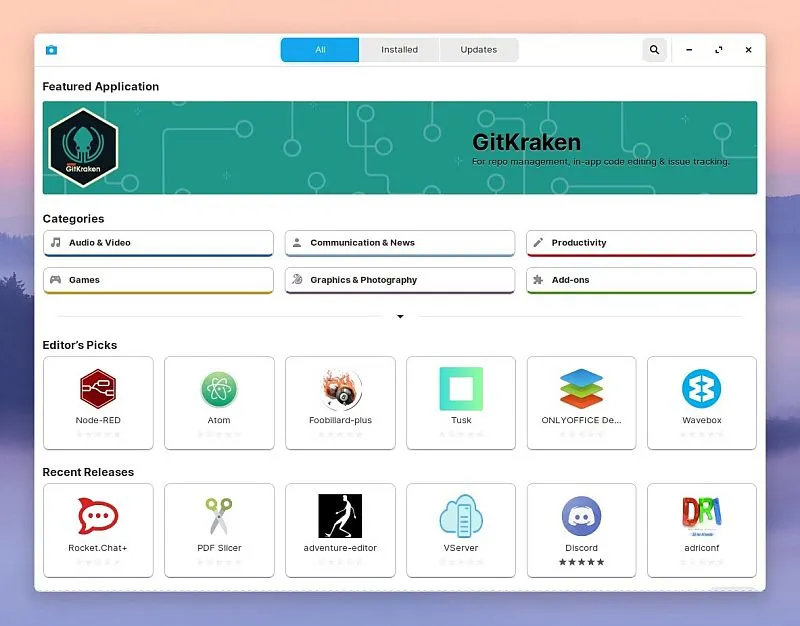Click the star rating under Discord

pyautogui.click(x=581, y=563)
